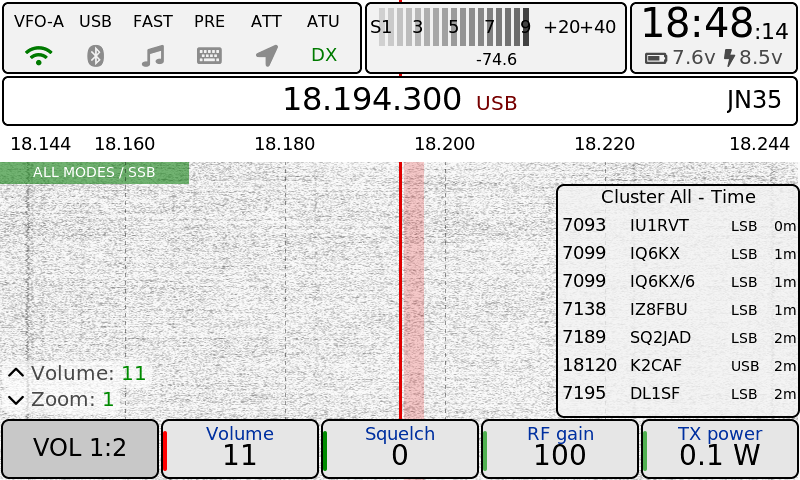Click the GPS location arrow icon
The image size is (800, 480).
point(267,55)
